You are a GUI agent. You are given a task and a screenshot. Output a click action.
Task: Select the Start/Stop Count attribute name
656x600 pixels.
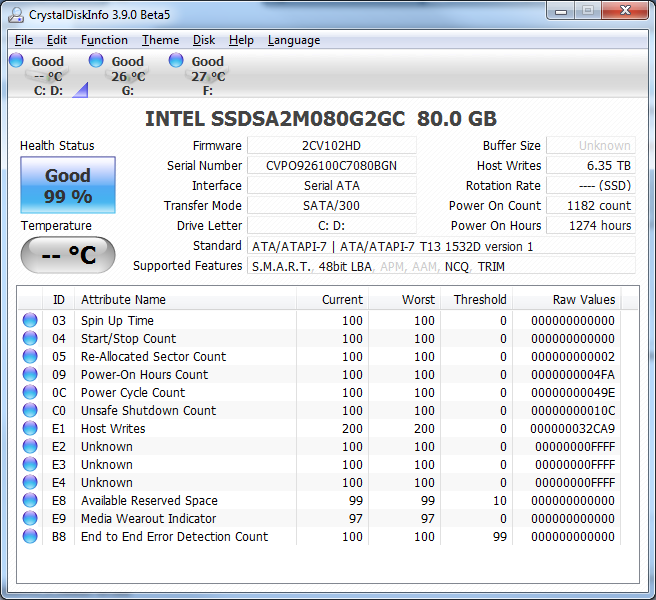(x=128, y=338)
